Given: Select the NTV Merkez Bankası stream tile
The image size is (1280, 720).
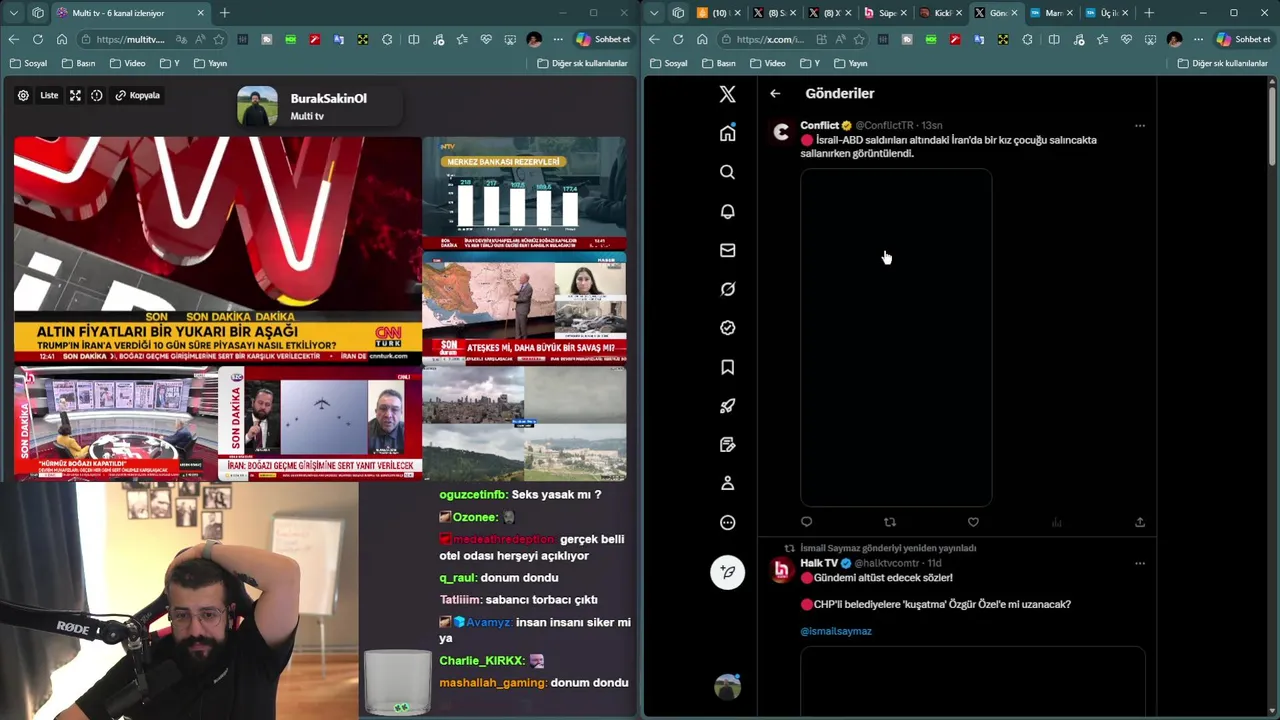Looking at the screenshot, I should 524,193.
